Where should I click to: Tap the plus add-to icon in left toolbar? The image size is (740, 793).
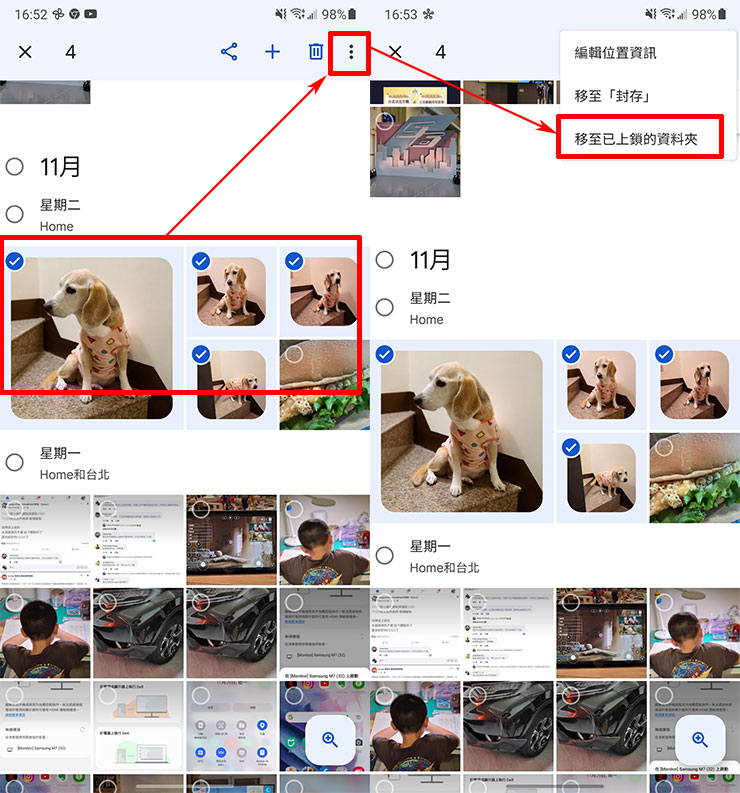point(273,52)
